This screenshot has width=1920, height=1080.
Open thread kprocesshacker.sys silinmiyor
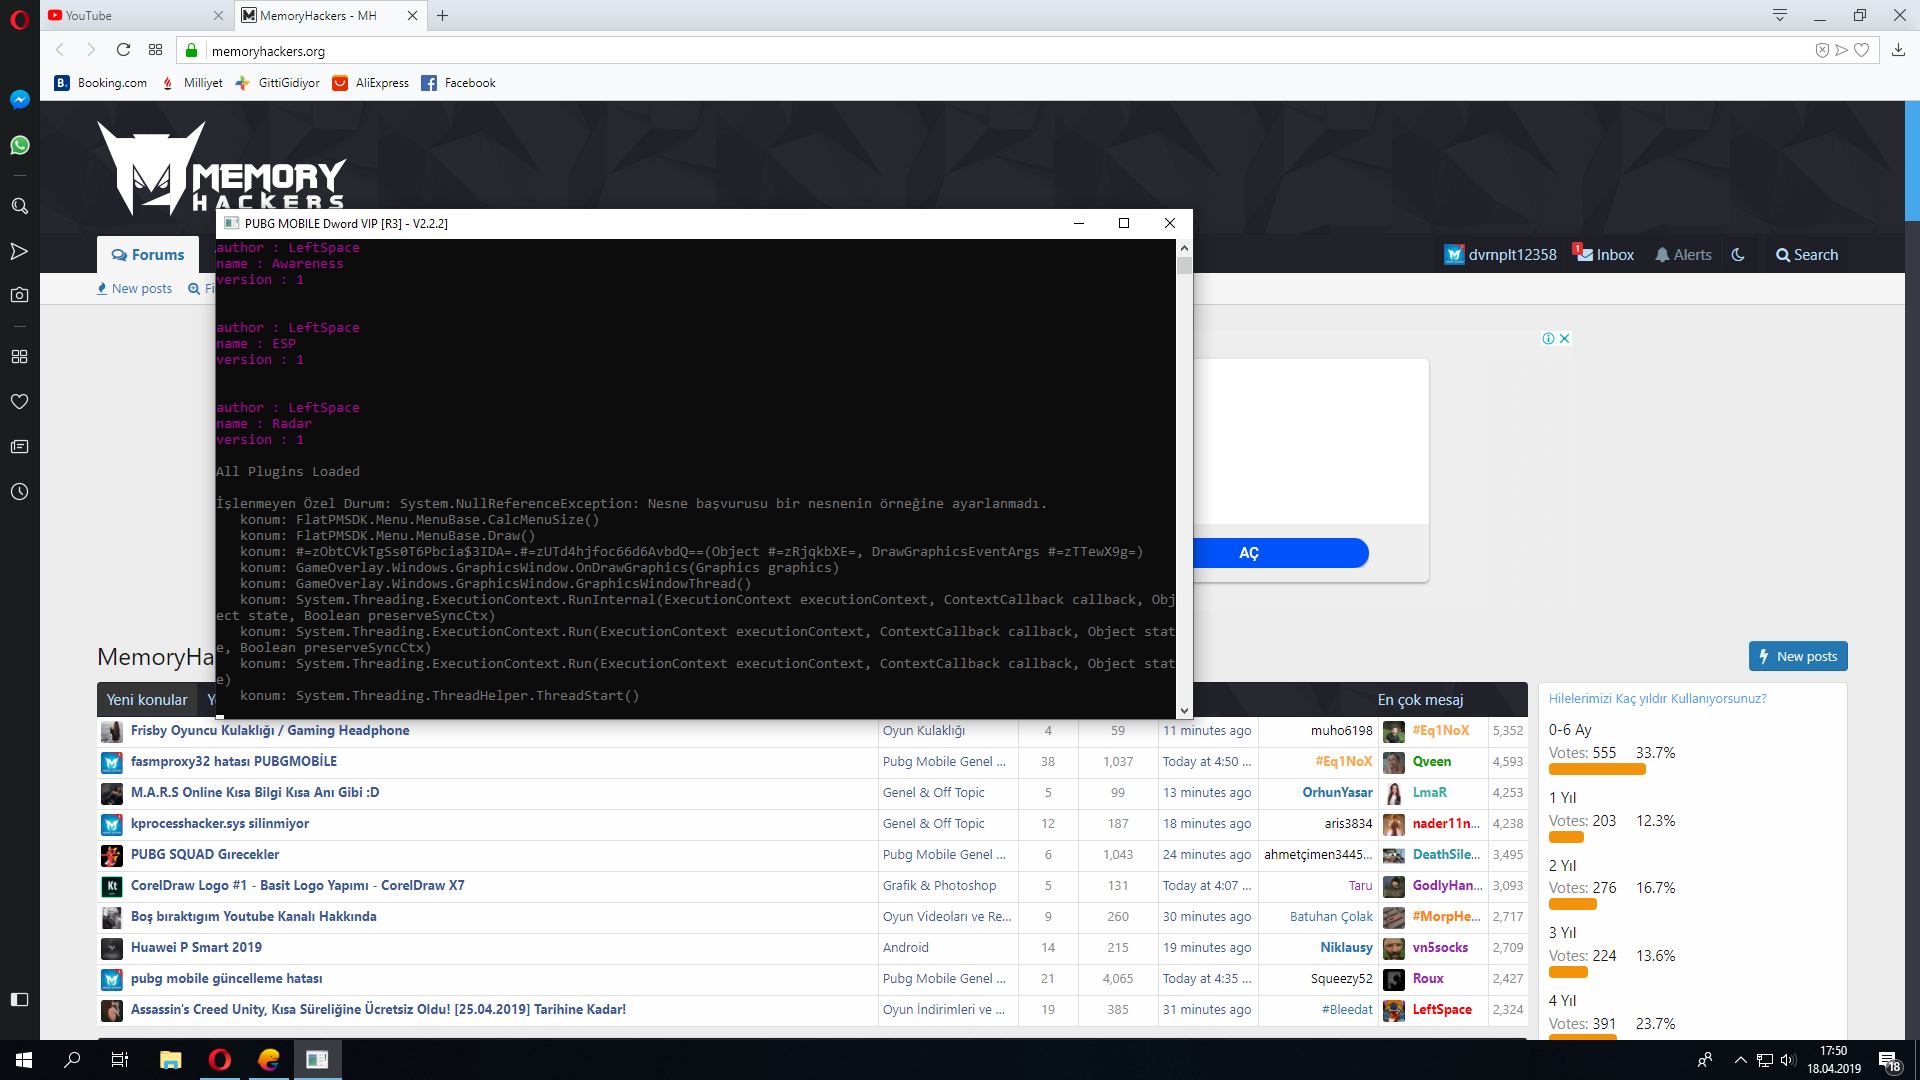[220, 824]
